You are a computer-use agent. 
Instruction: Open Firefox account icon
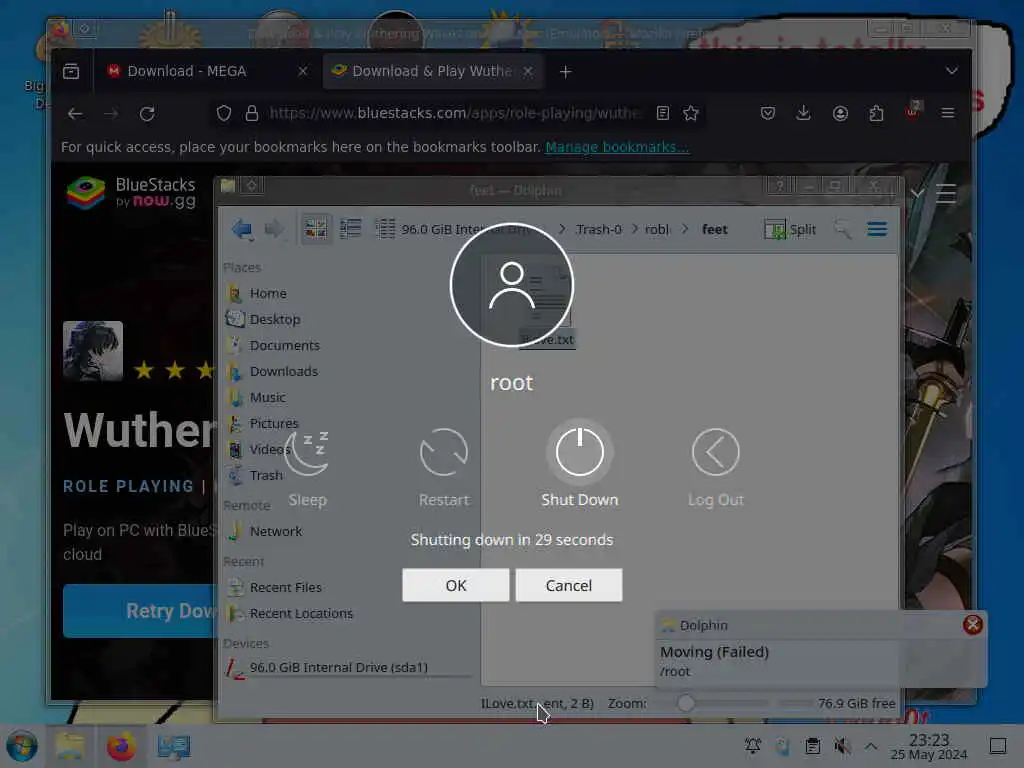click(840, 114)
